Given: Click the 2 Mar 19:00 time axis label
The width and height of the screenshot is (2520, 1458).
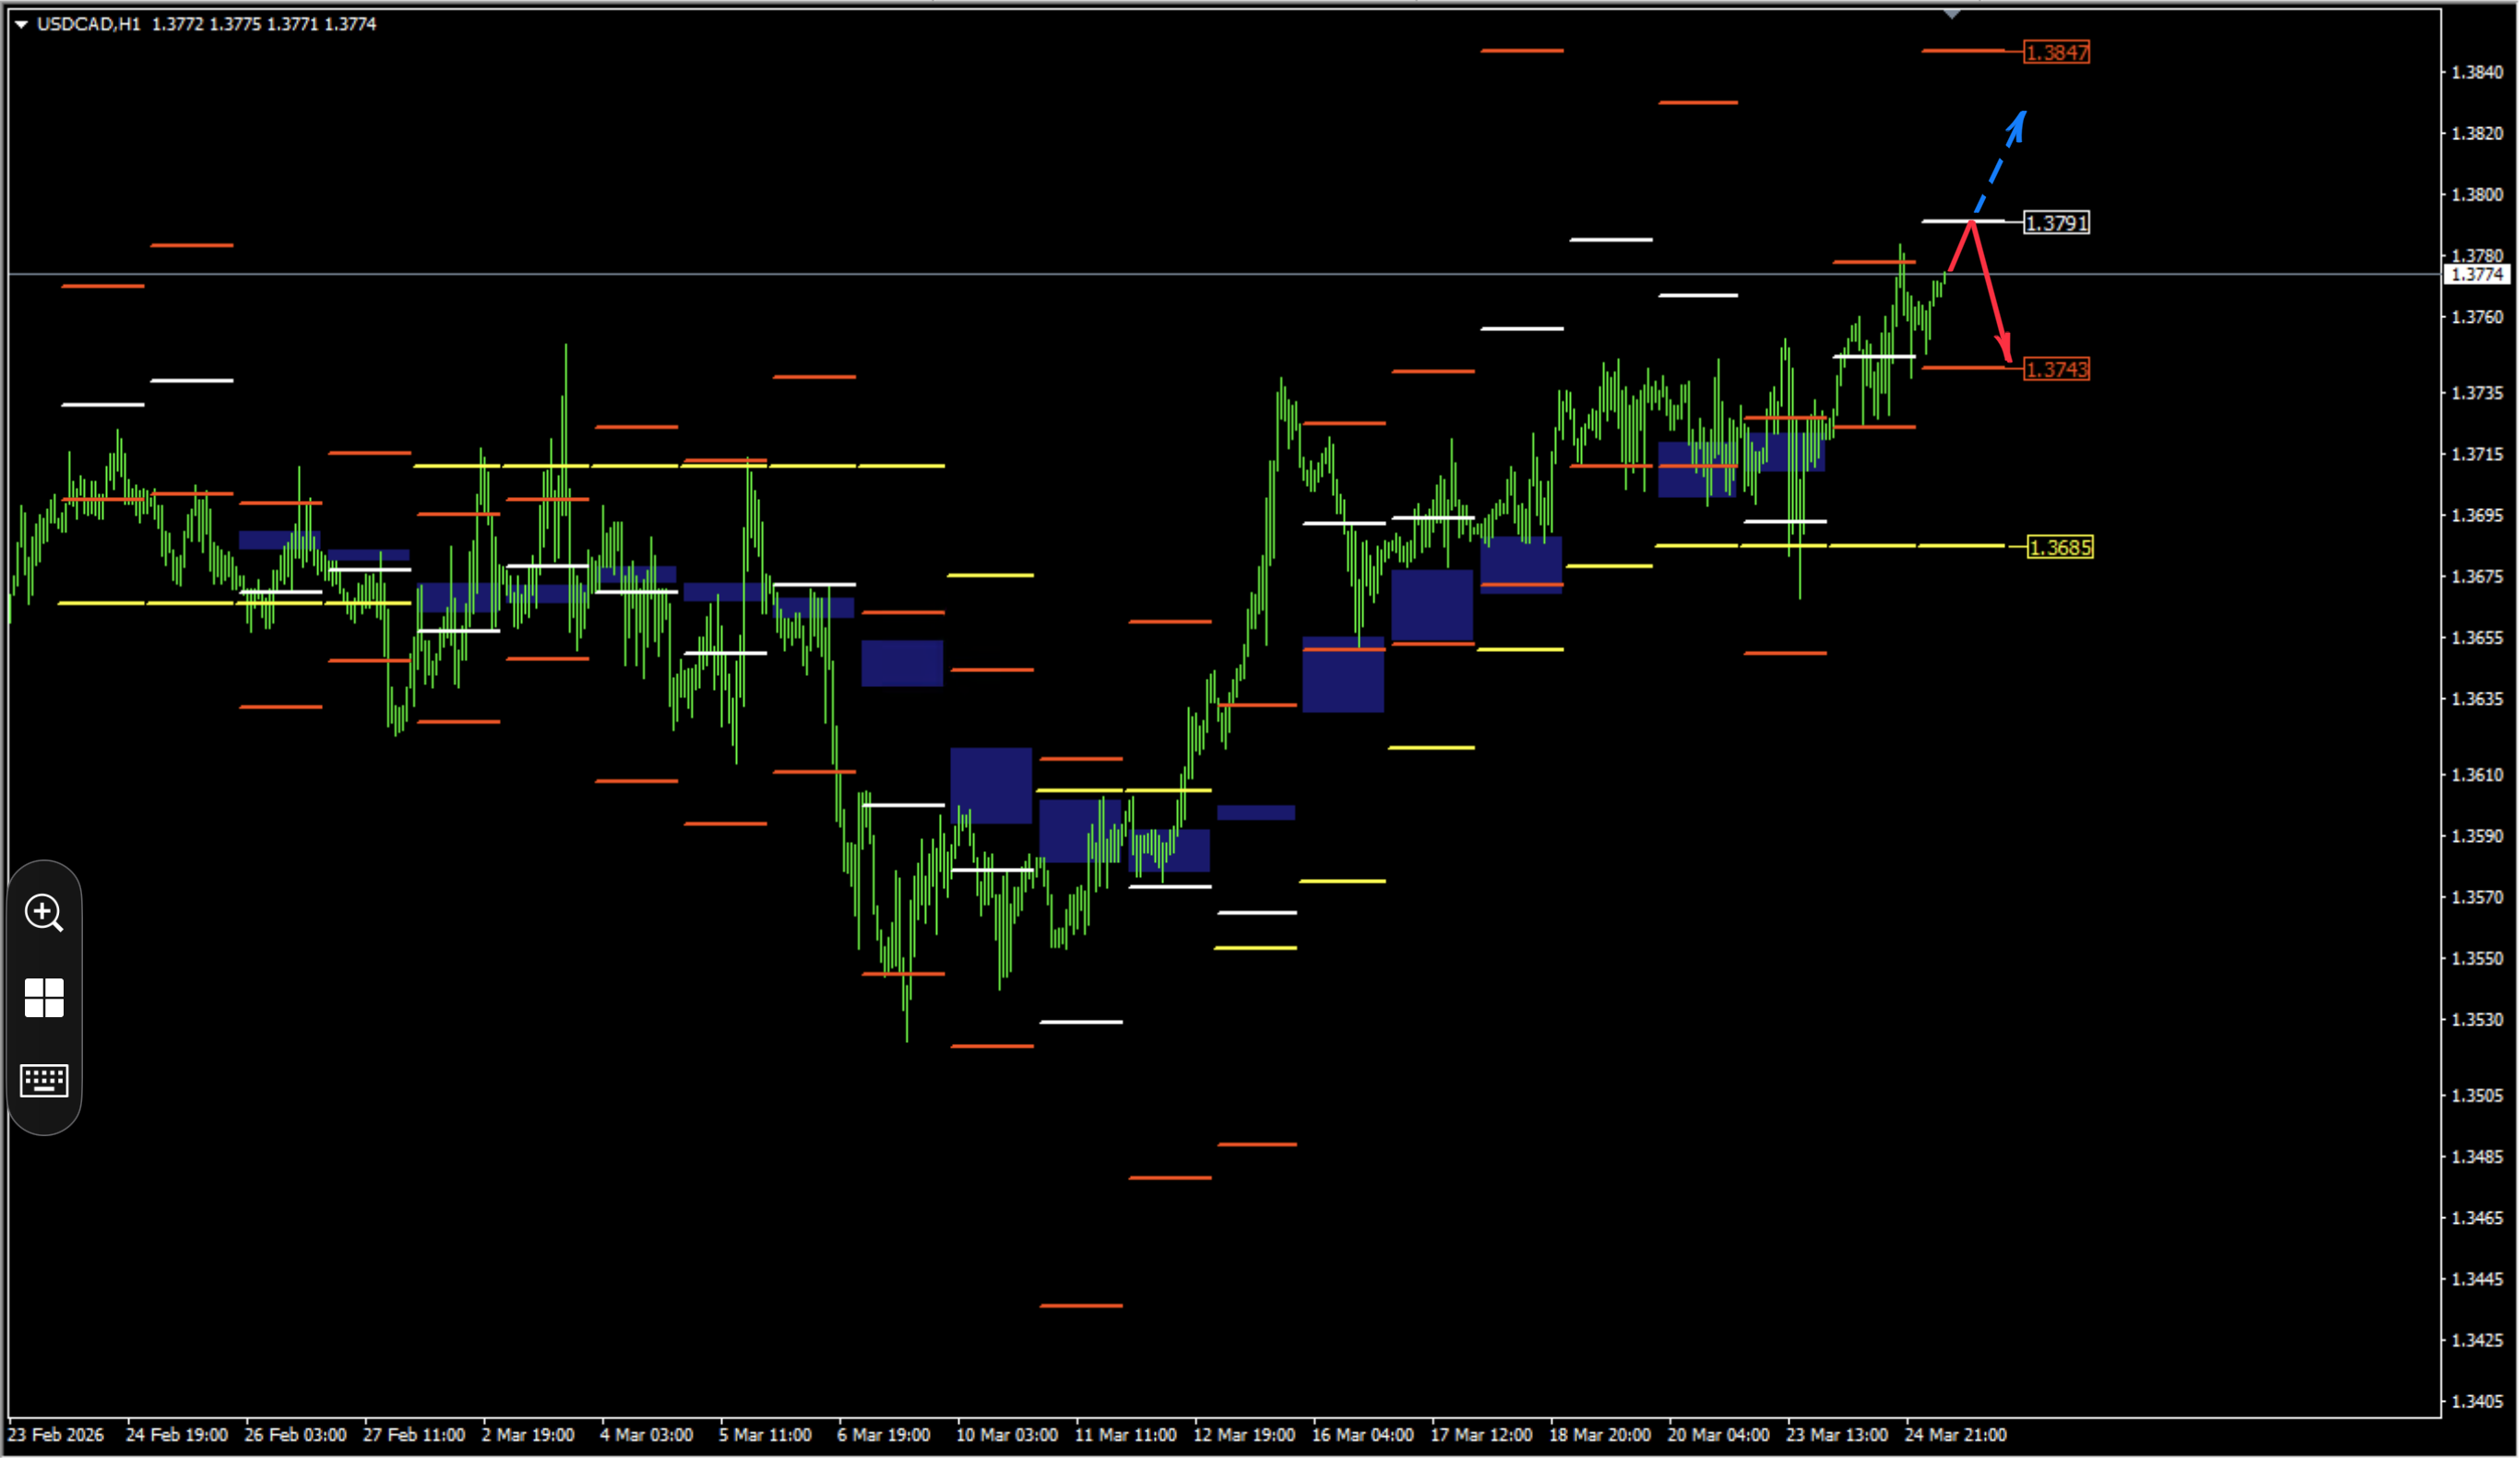Looking at the screenshot, I should click(x=528, y=1435).
